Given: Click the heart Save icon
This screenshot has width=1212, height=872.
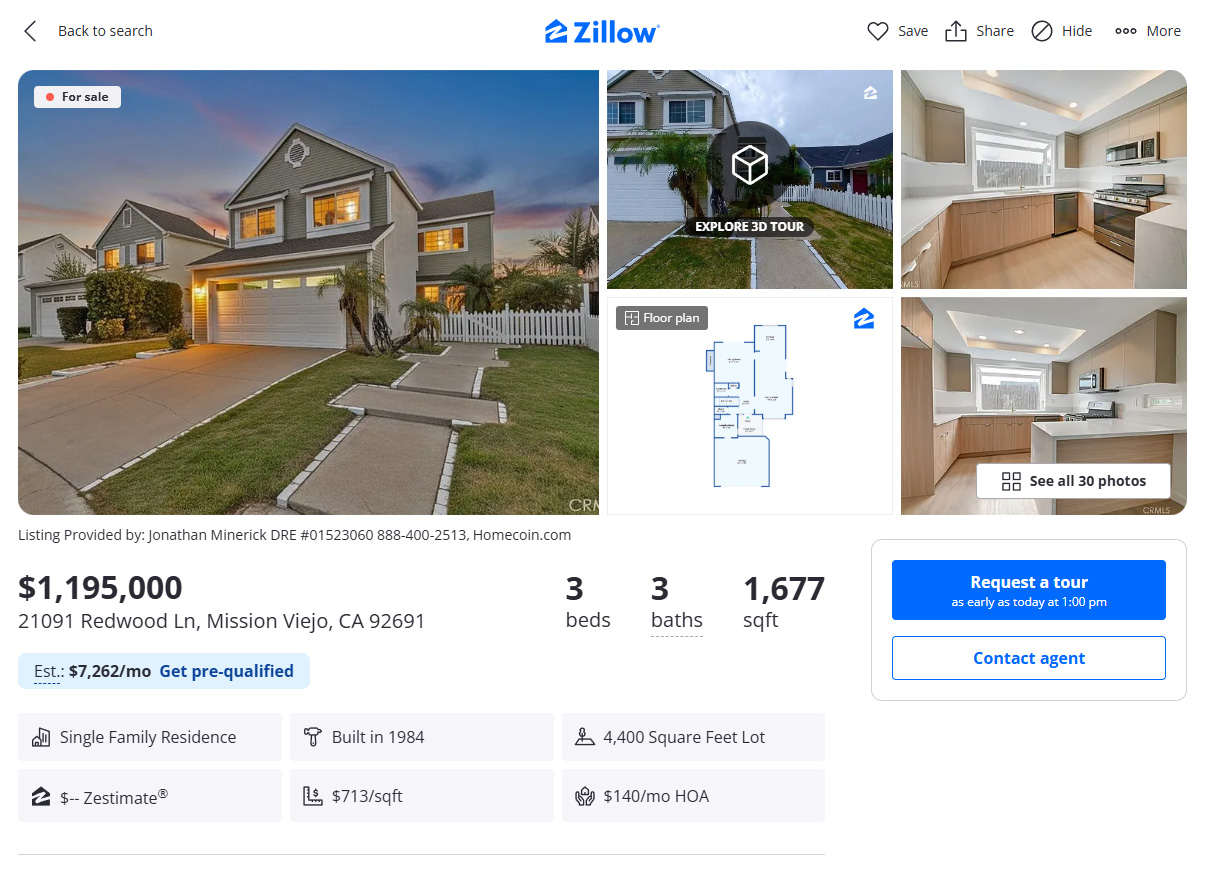Looking at the screenshot, I should [877, 31].
